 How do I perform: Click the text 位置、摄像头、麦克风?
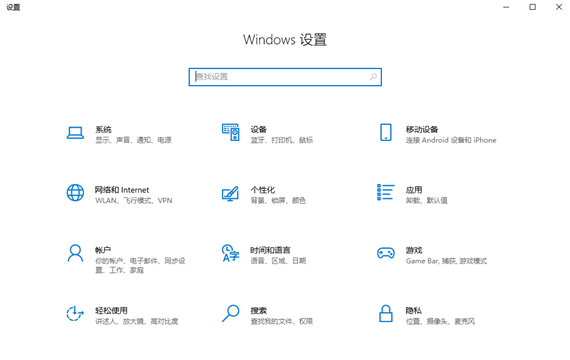tap(441, 321)
